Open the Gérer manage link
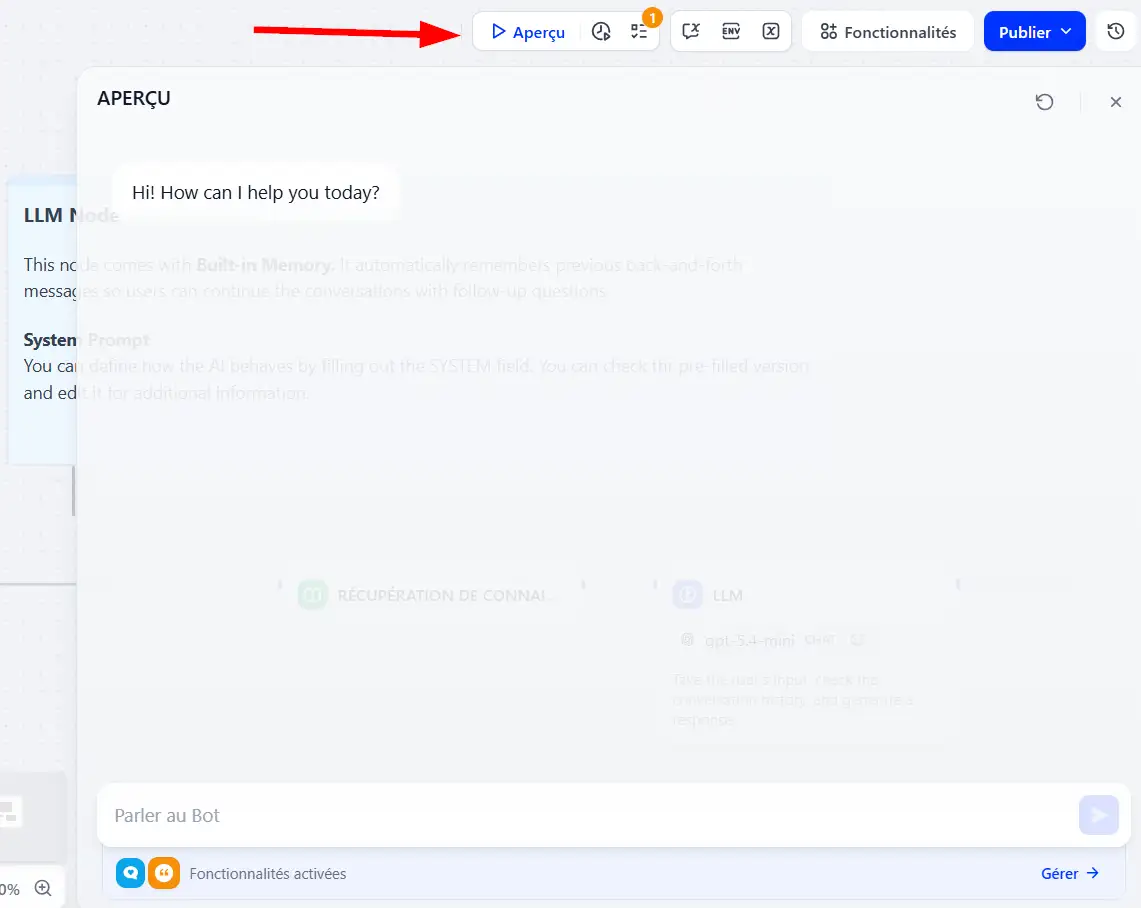 1070,873
